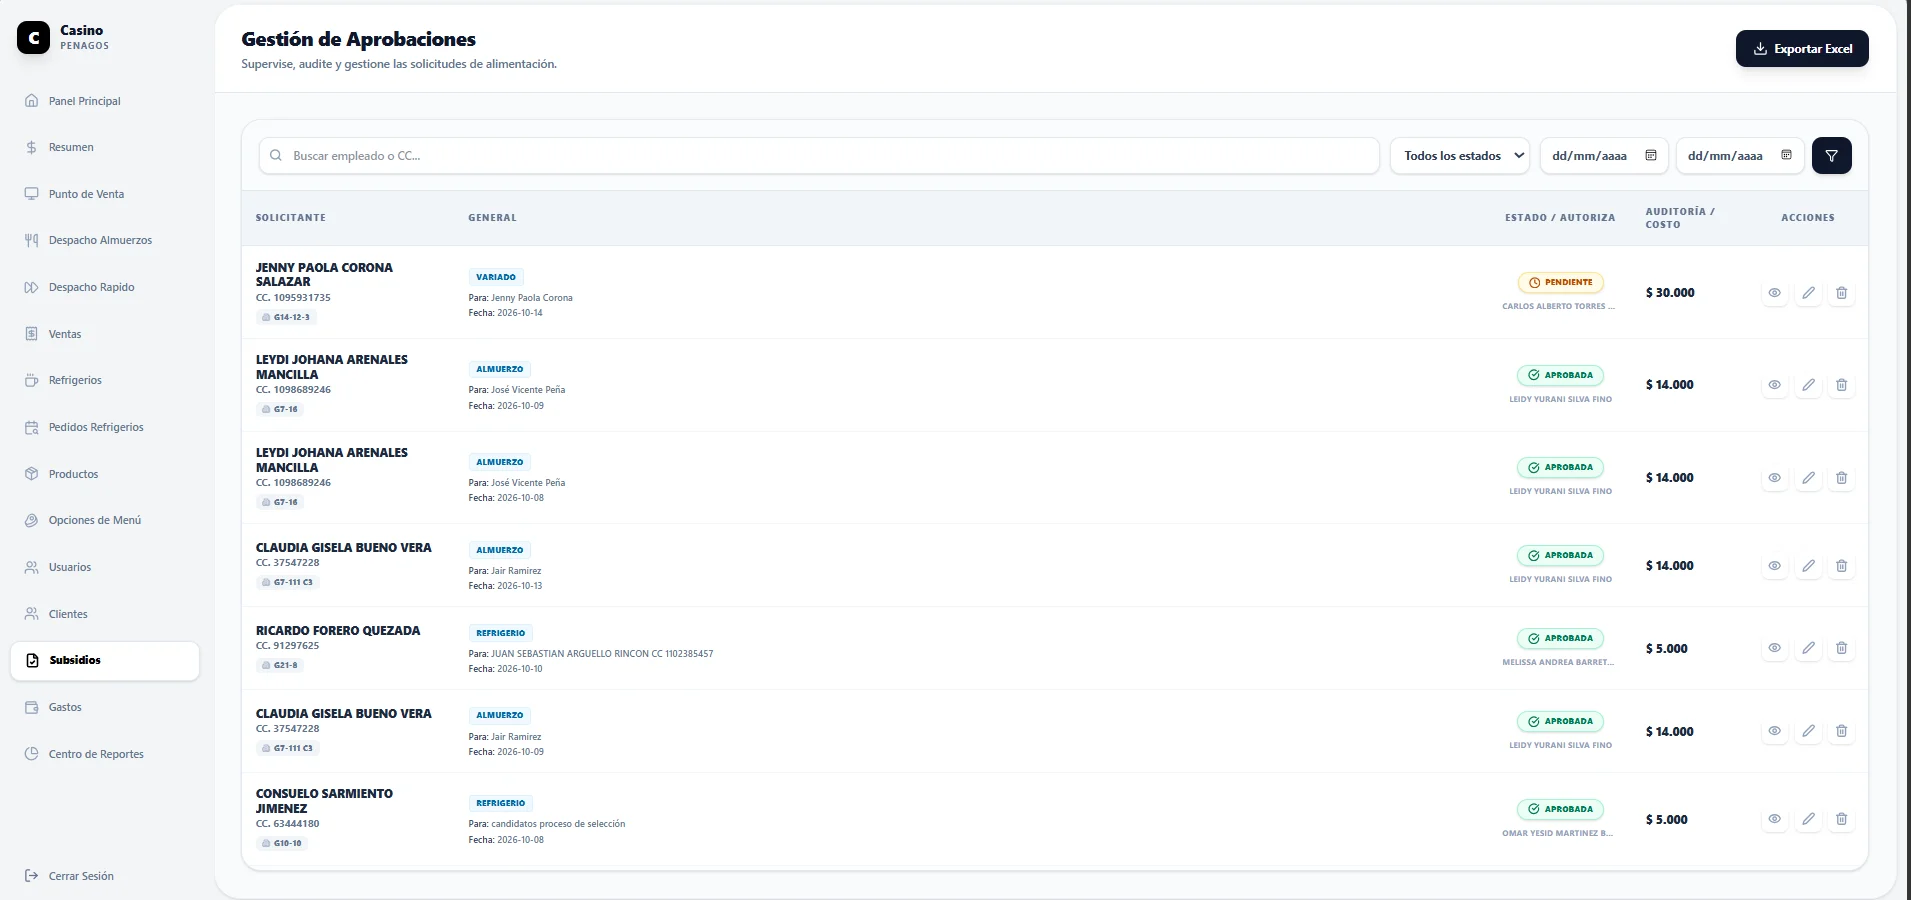Open Punto de Venta
The image size is (1911, 900).
pos(105,194)
